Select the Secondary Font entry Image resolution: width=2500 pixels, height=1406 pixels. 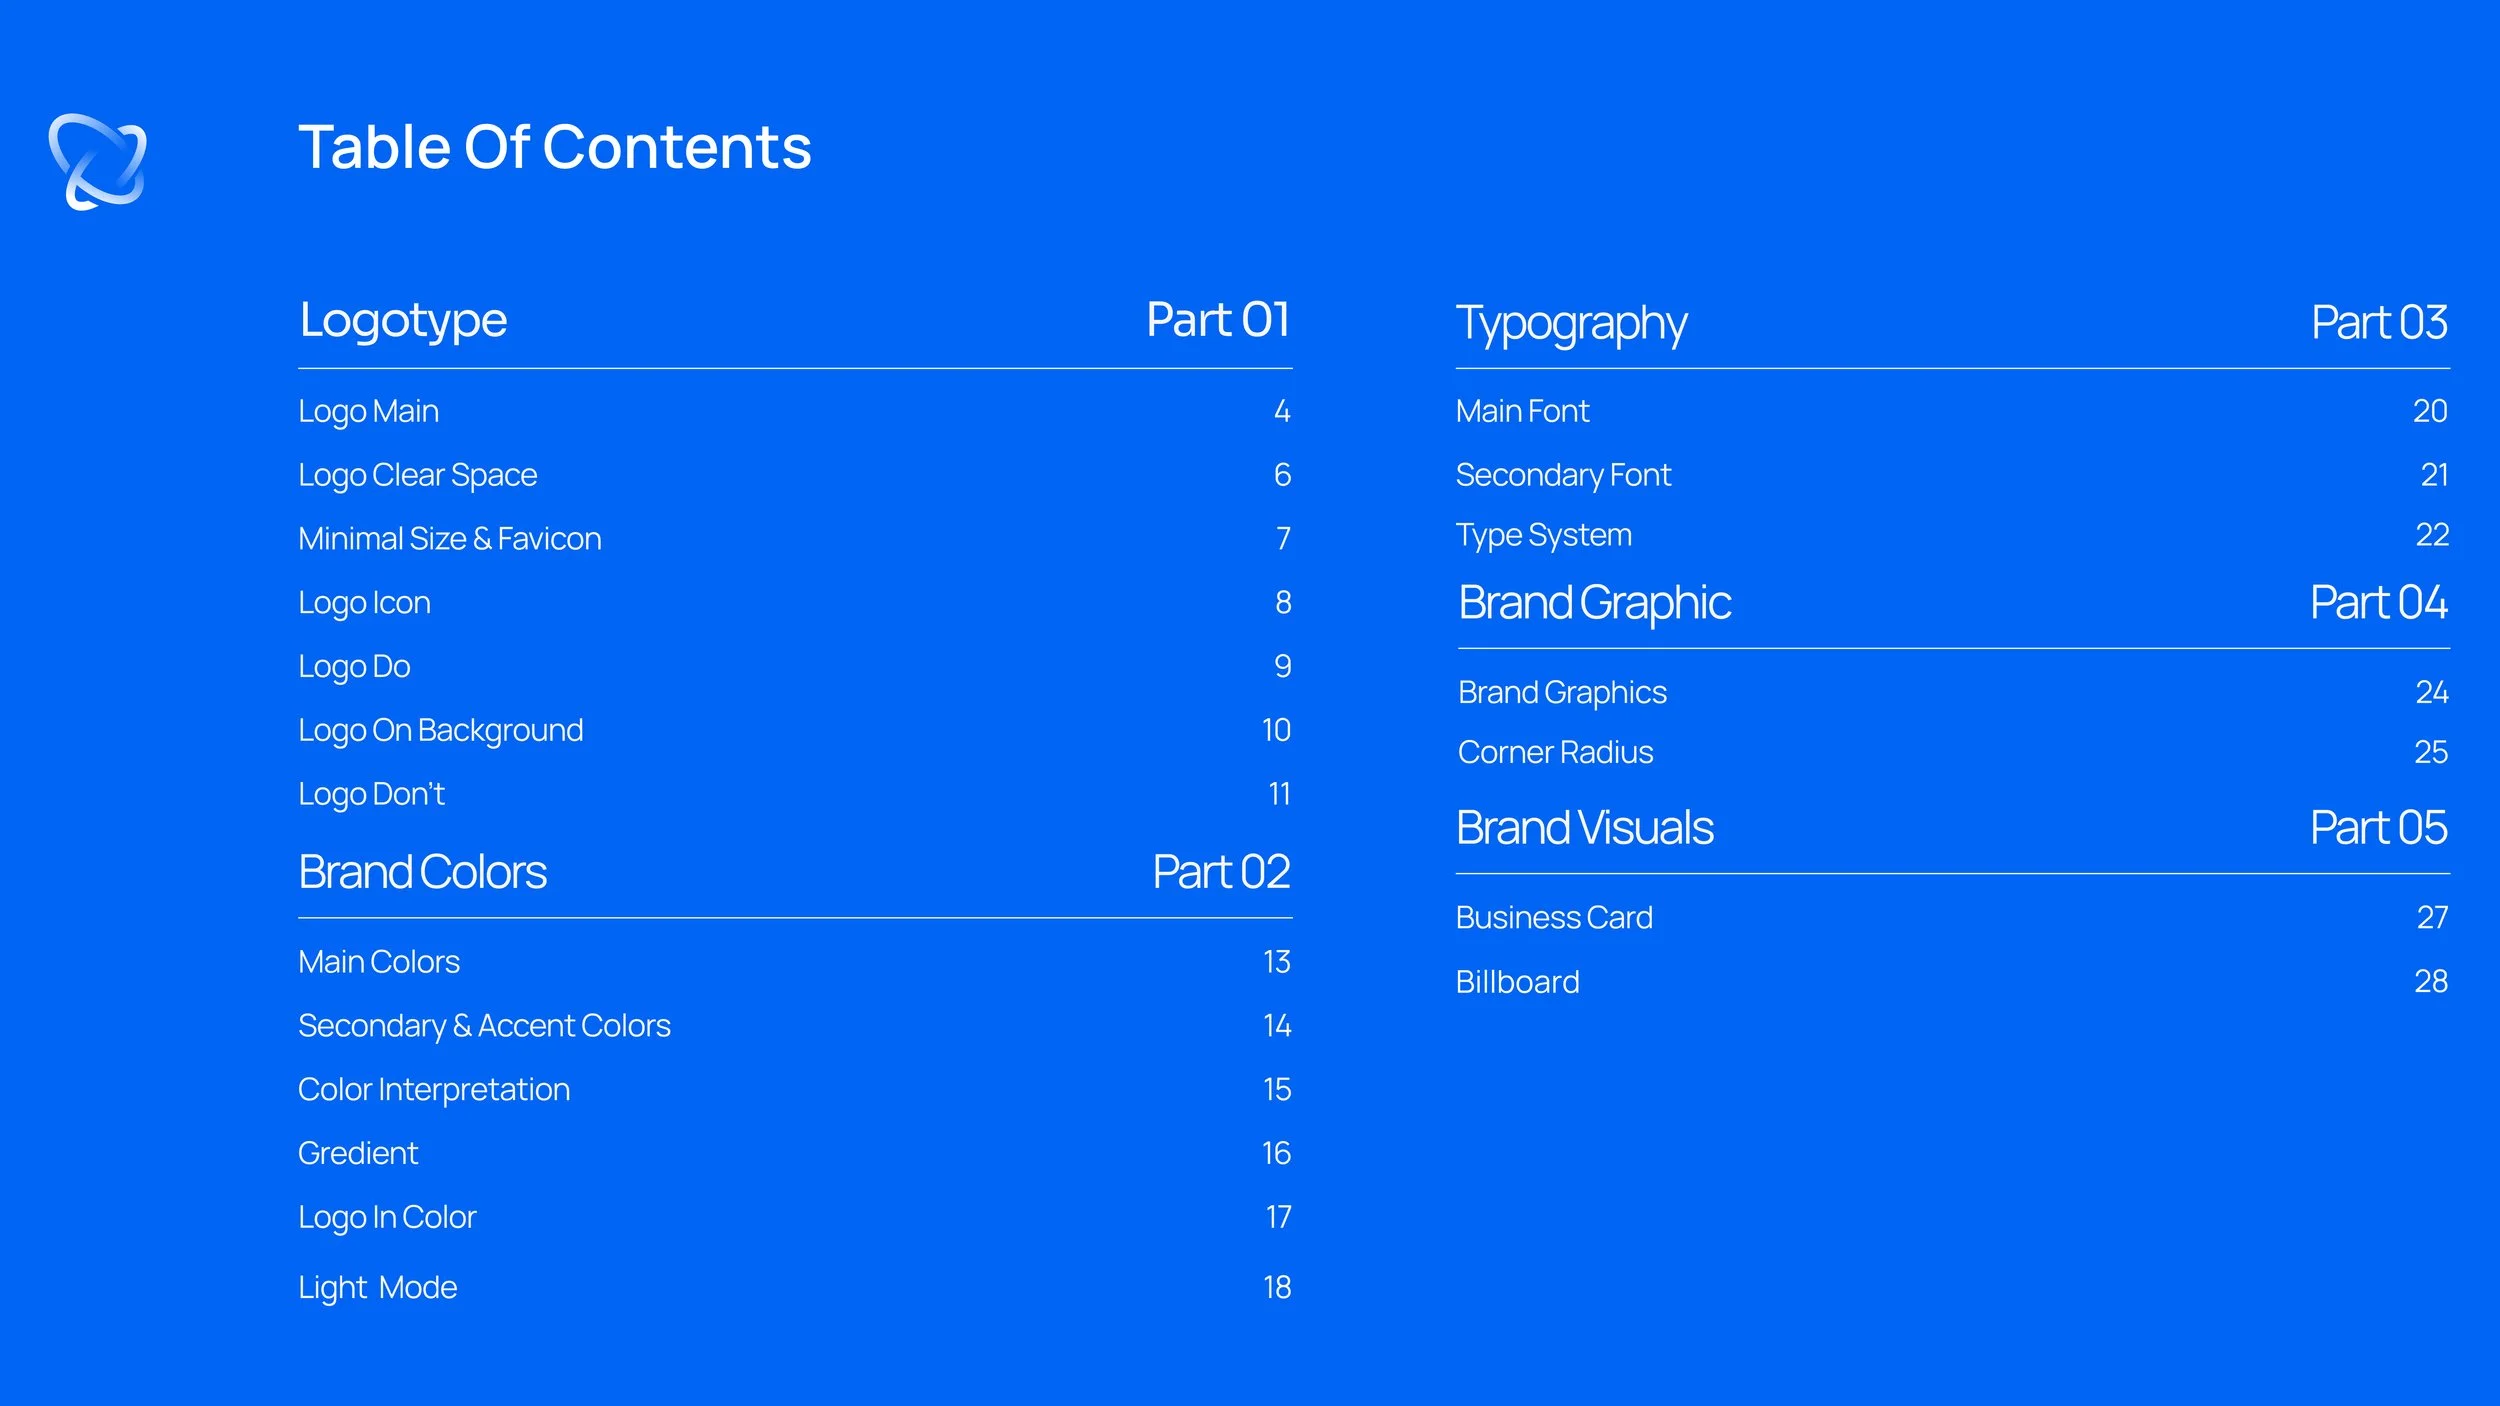point(1562,475)
